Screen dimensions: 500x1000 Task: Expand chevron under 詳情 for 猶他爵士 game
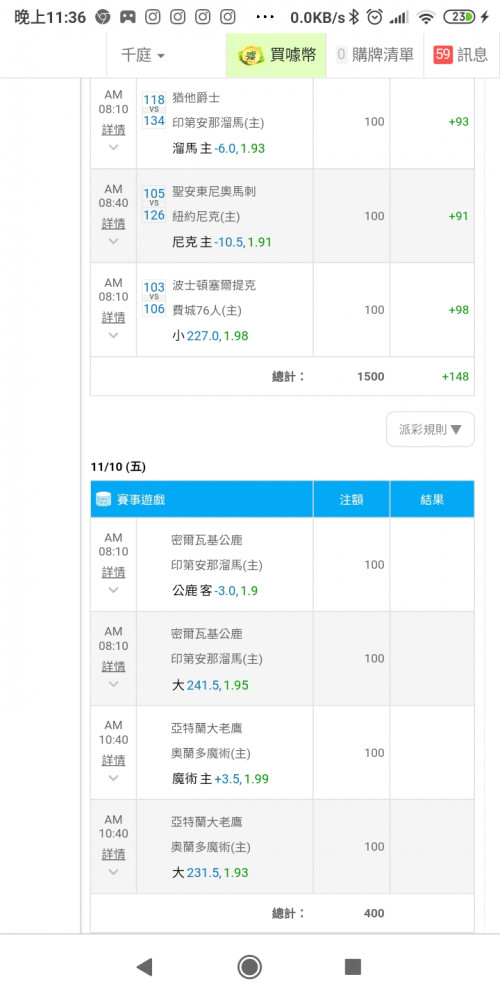point(114,147)
